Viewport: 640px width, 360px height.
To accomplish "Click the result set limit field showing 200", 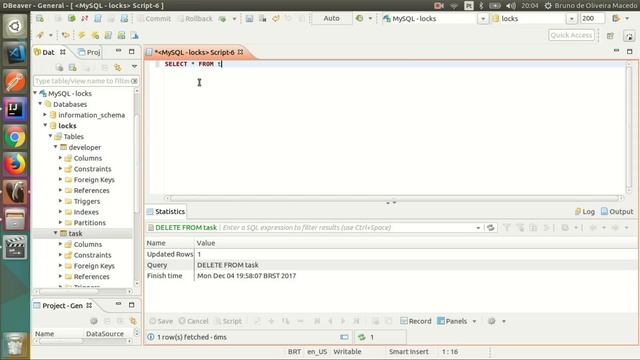I will [x=592, y=19].
